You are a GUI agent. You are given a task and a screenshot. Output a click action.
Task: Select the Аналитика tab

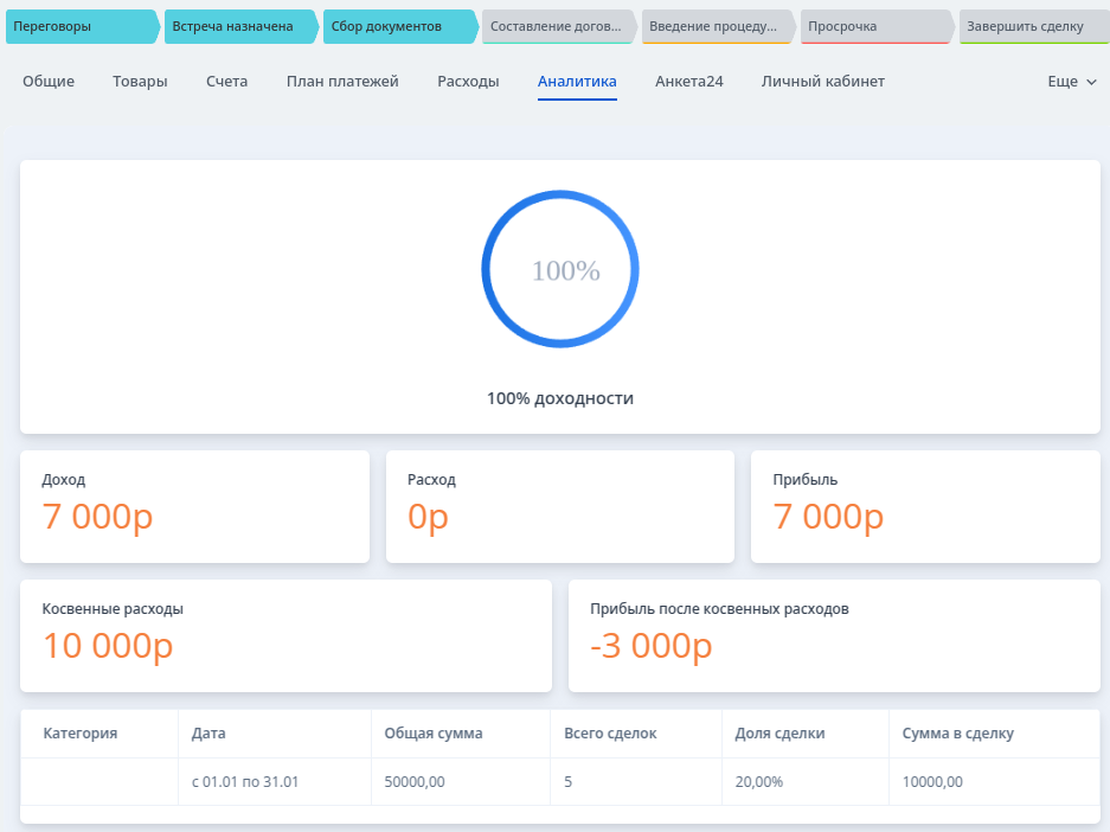point(577,82)
